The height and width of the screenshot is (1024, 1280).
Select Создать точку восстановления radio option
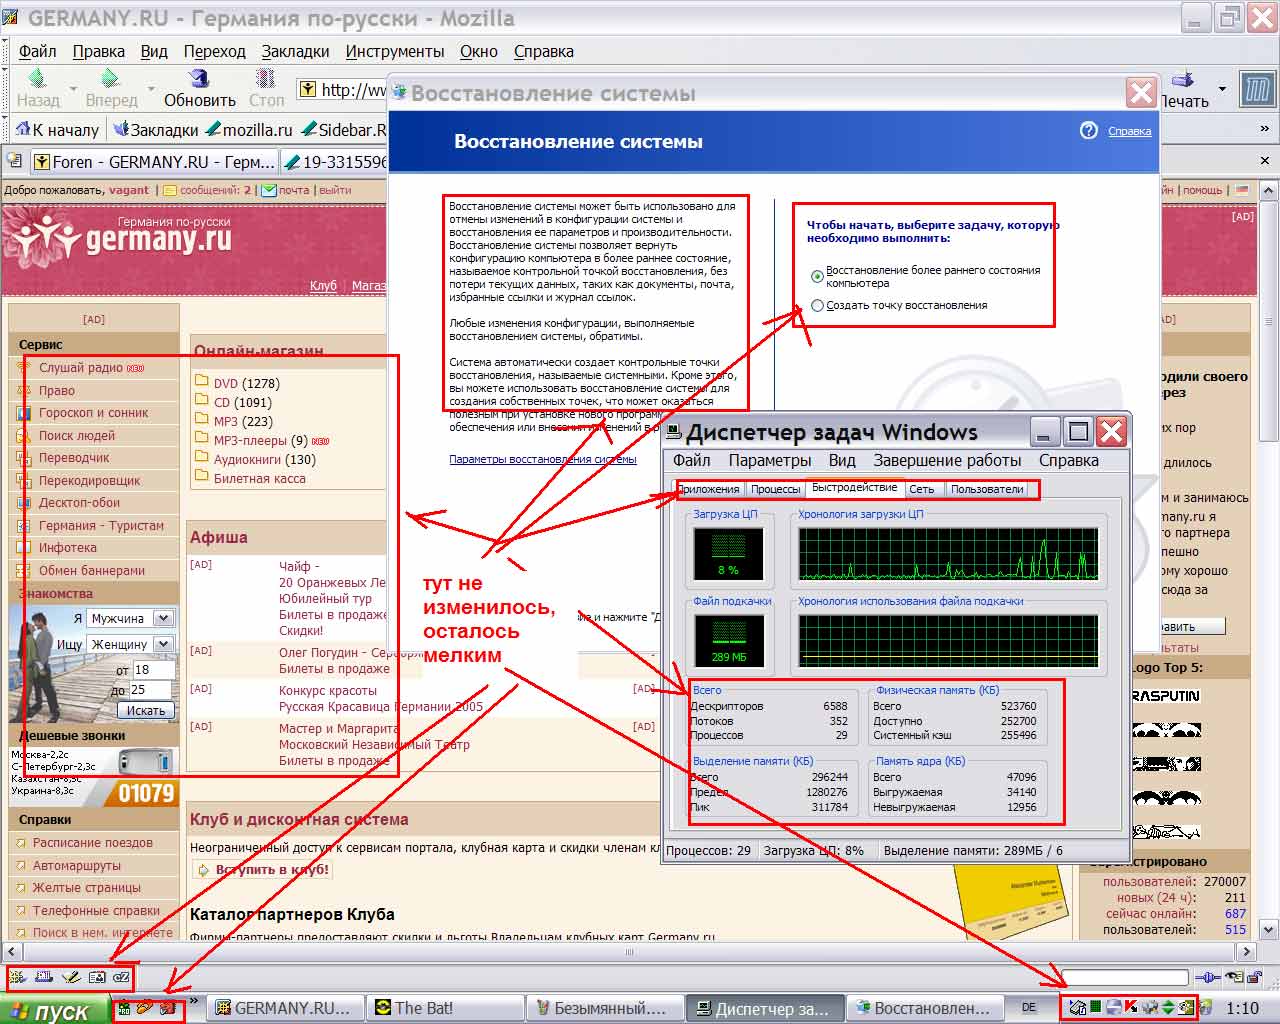tap(818, 305)
